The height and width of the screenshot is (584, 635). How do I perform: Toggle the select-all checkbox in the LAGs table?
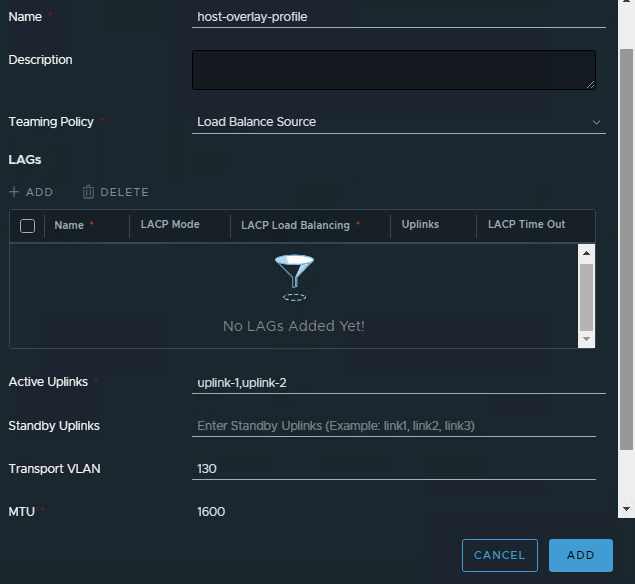28,226
